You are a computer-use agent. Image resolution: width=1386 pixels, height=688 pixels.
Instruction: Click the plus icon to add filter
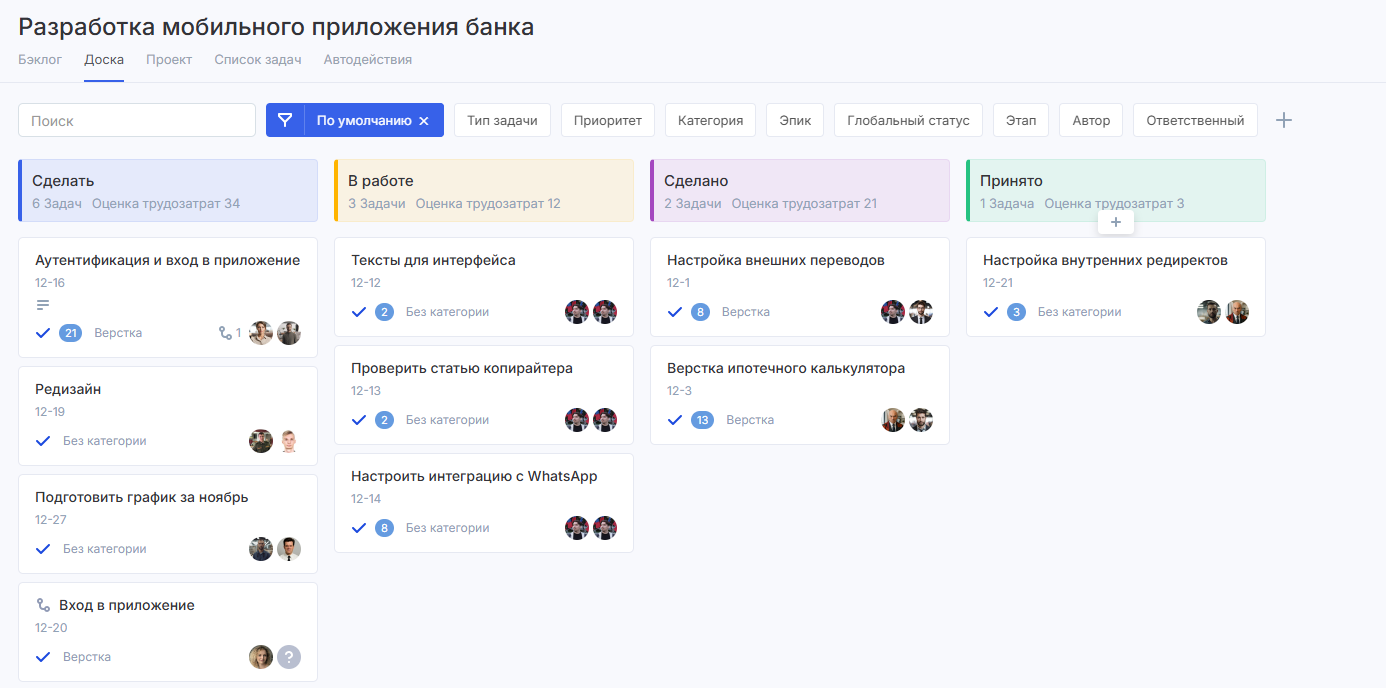point(1284,120)
